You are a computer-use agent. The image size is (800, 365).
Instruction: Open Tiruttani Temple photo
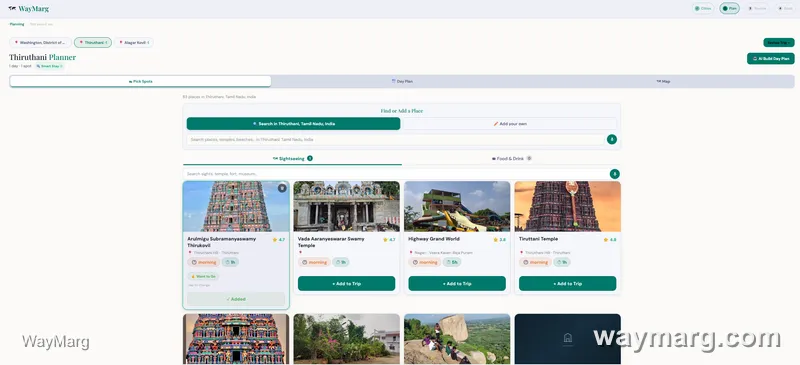click(x=567, y=206)
